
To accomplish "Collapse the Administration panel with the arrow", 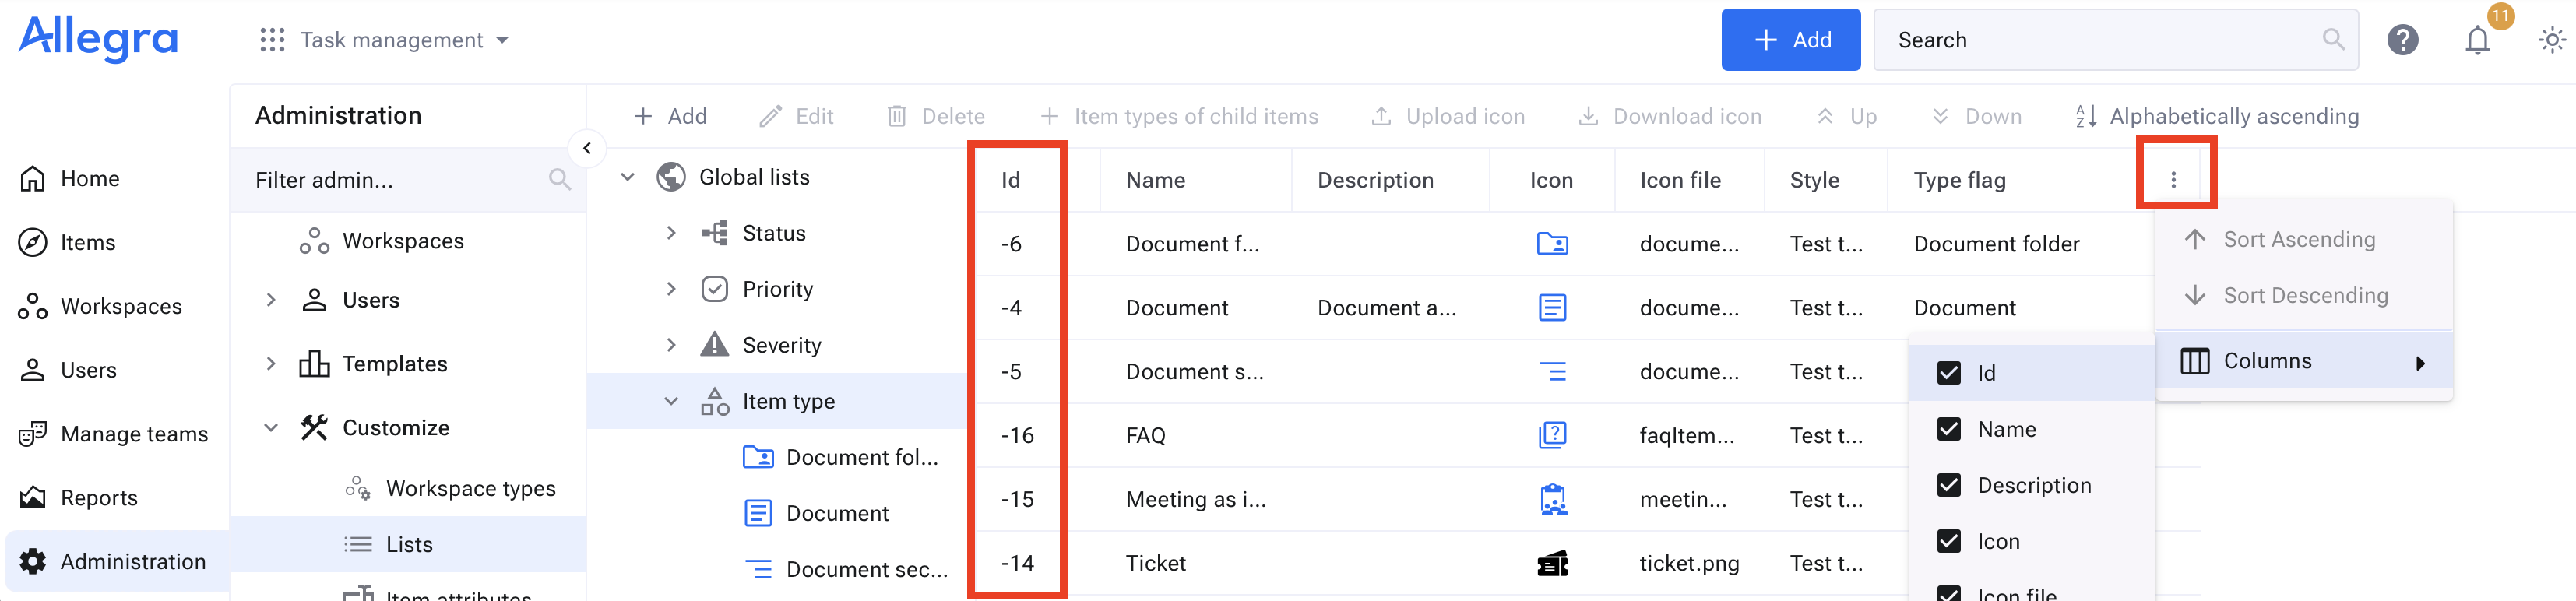I will pos(587,149).
